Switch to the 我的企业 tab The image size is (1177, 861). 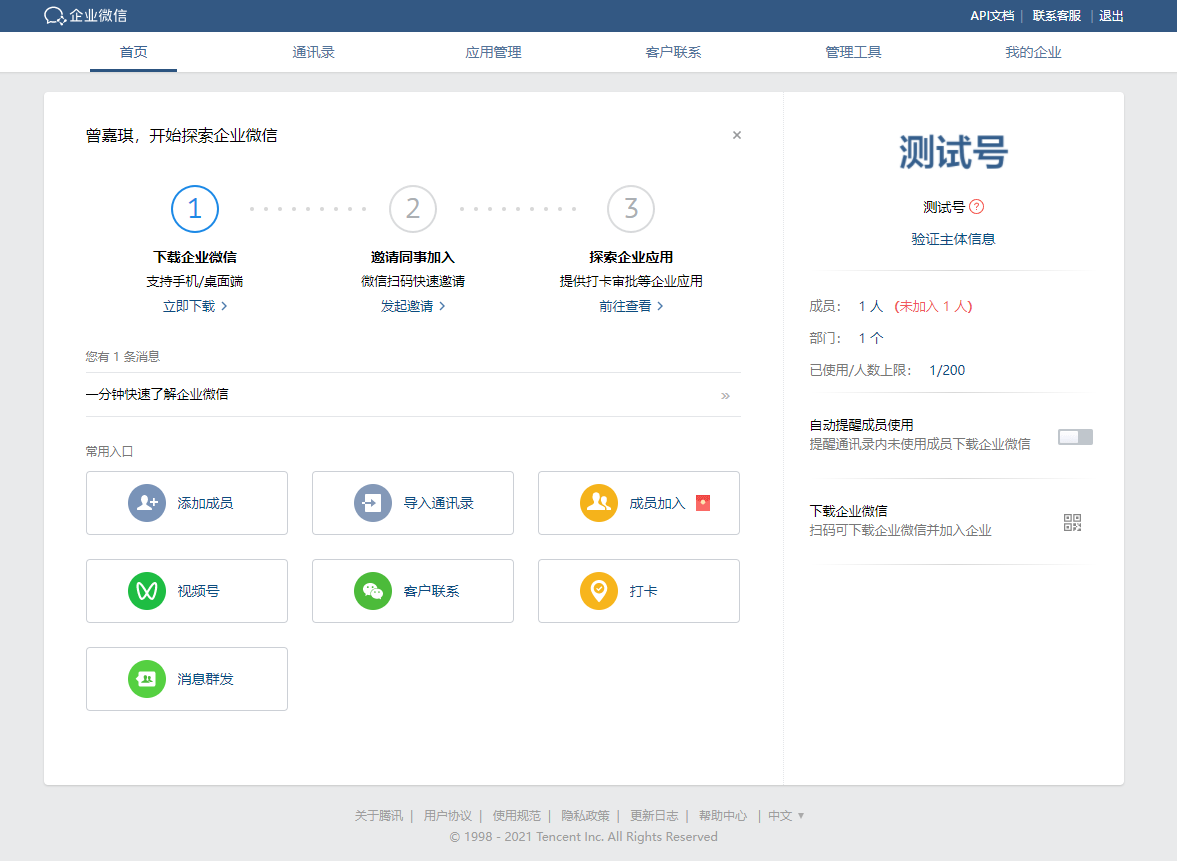click(1034, 52)
